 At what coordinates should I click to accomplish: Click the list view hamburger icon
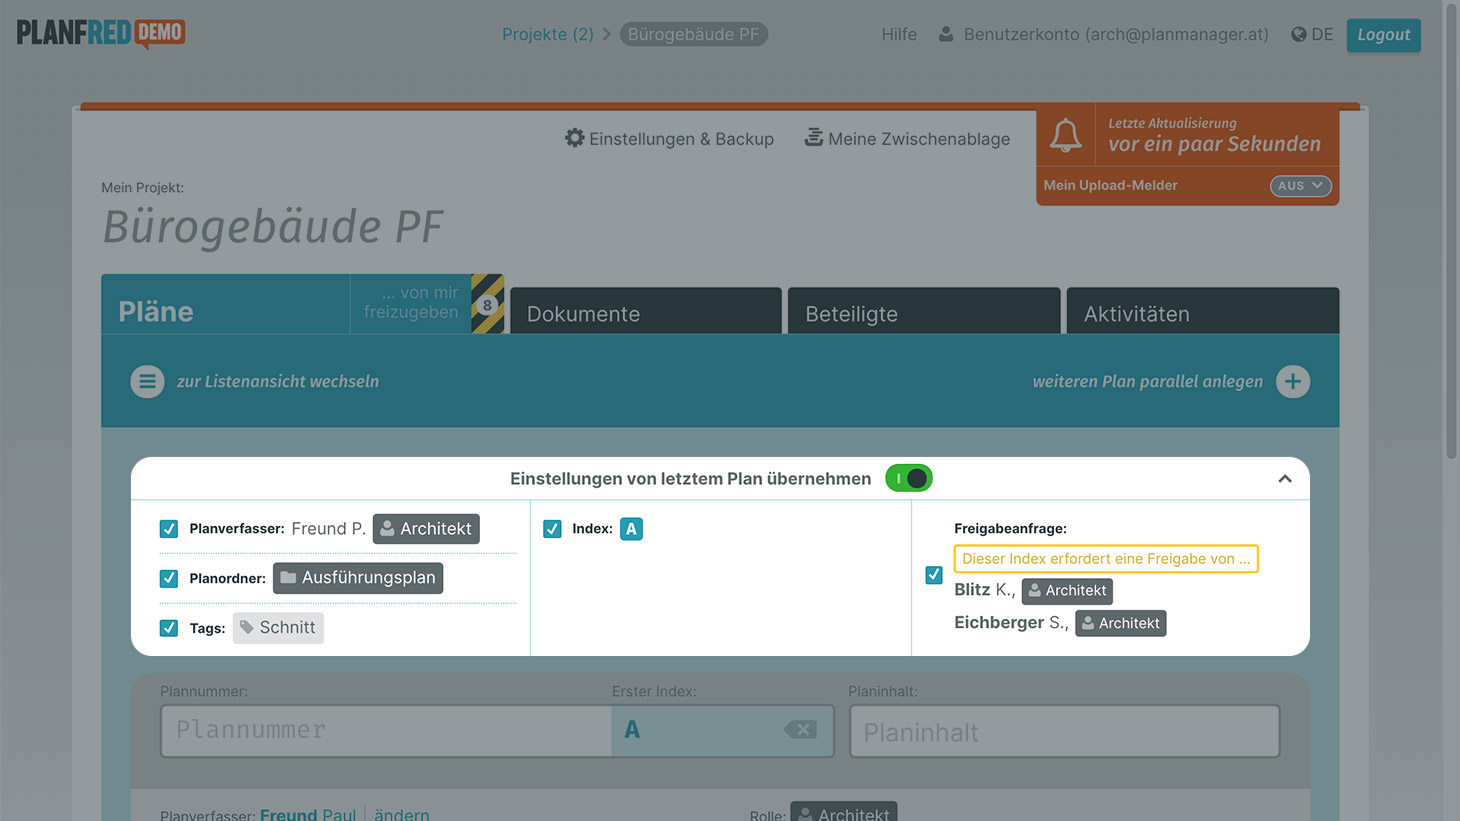pos(147,381)
